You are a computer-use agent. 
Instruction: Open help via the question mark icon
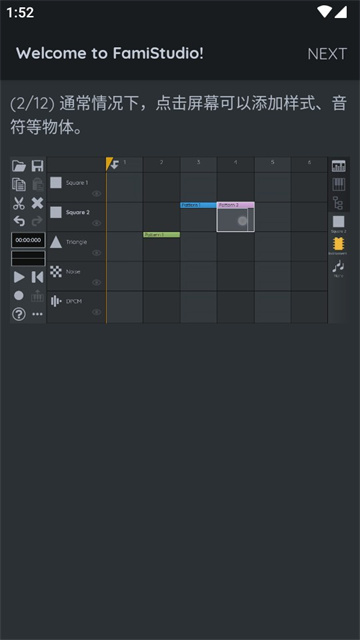pos(19,314)
